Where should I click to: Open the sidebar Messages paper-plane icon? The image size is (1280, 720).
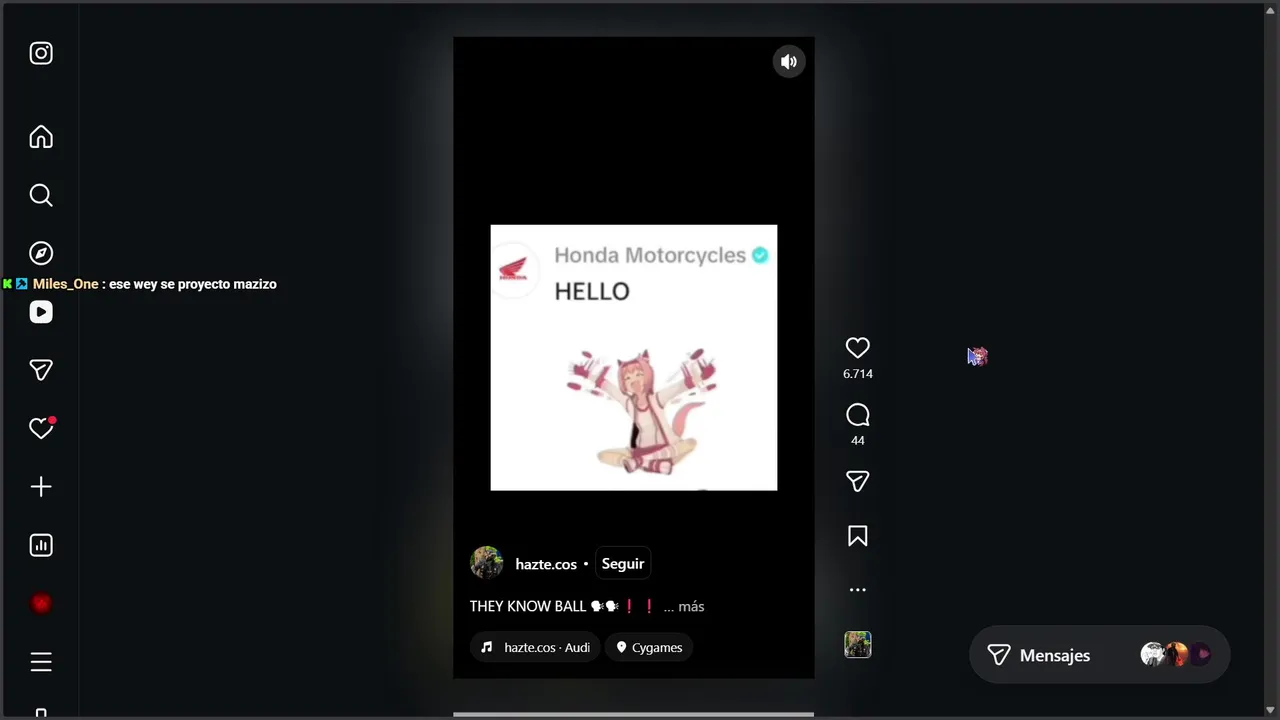[x=41, y=370]
